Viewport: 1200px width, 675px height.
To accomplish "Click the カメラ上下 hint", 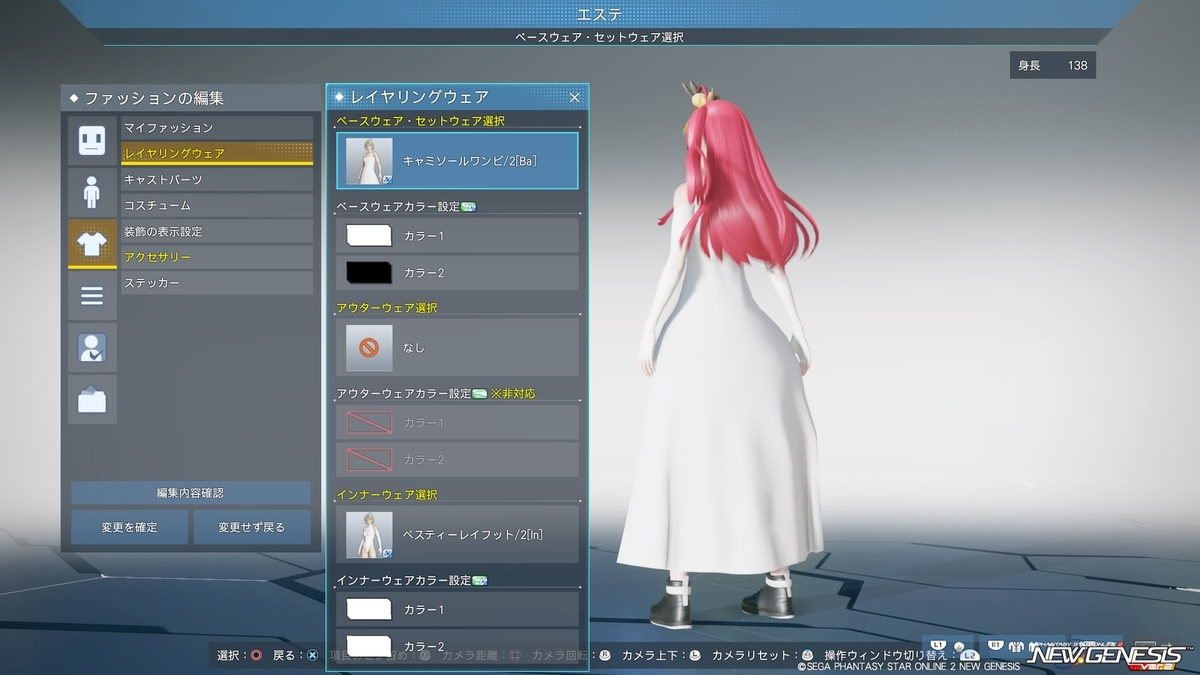I will [661, 655].
